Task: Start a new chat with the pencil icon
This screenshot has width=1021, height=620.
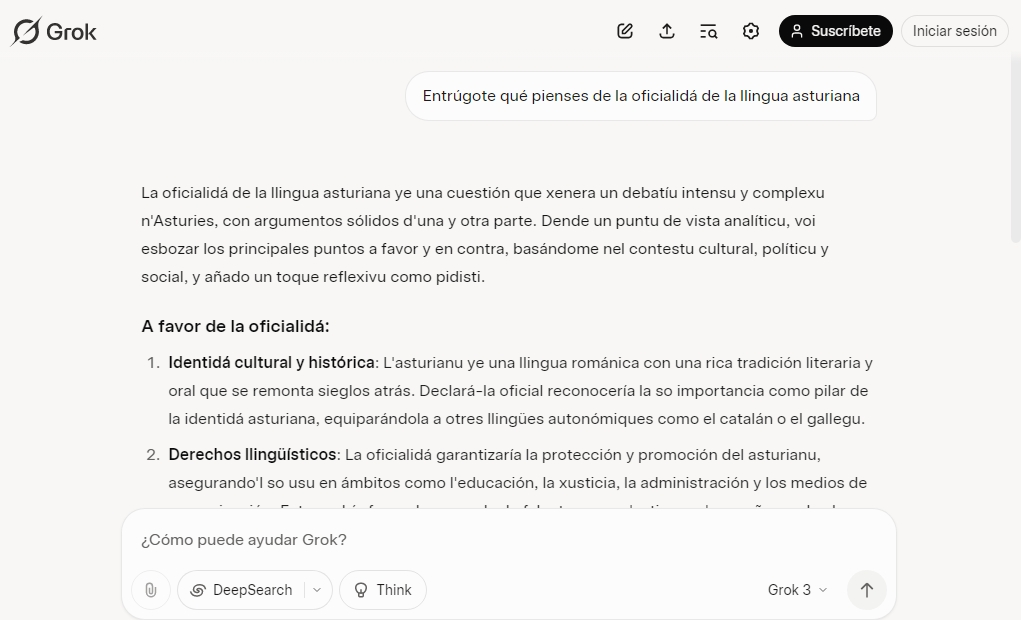Action: 624,31
